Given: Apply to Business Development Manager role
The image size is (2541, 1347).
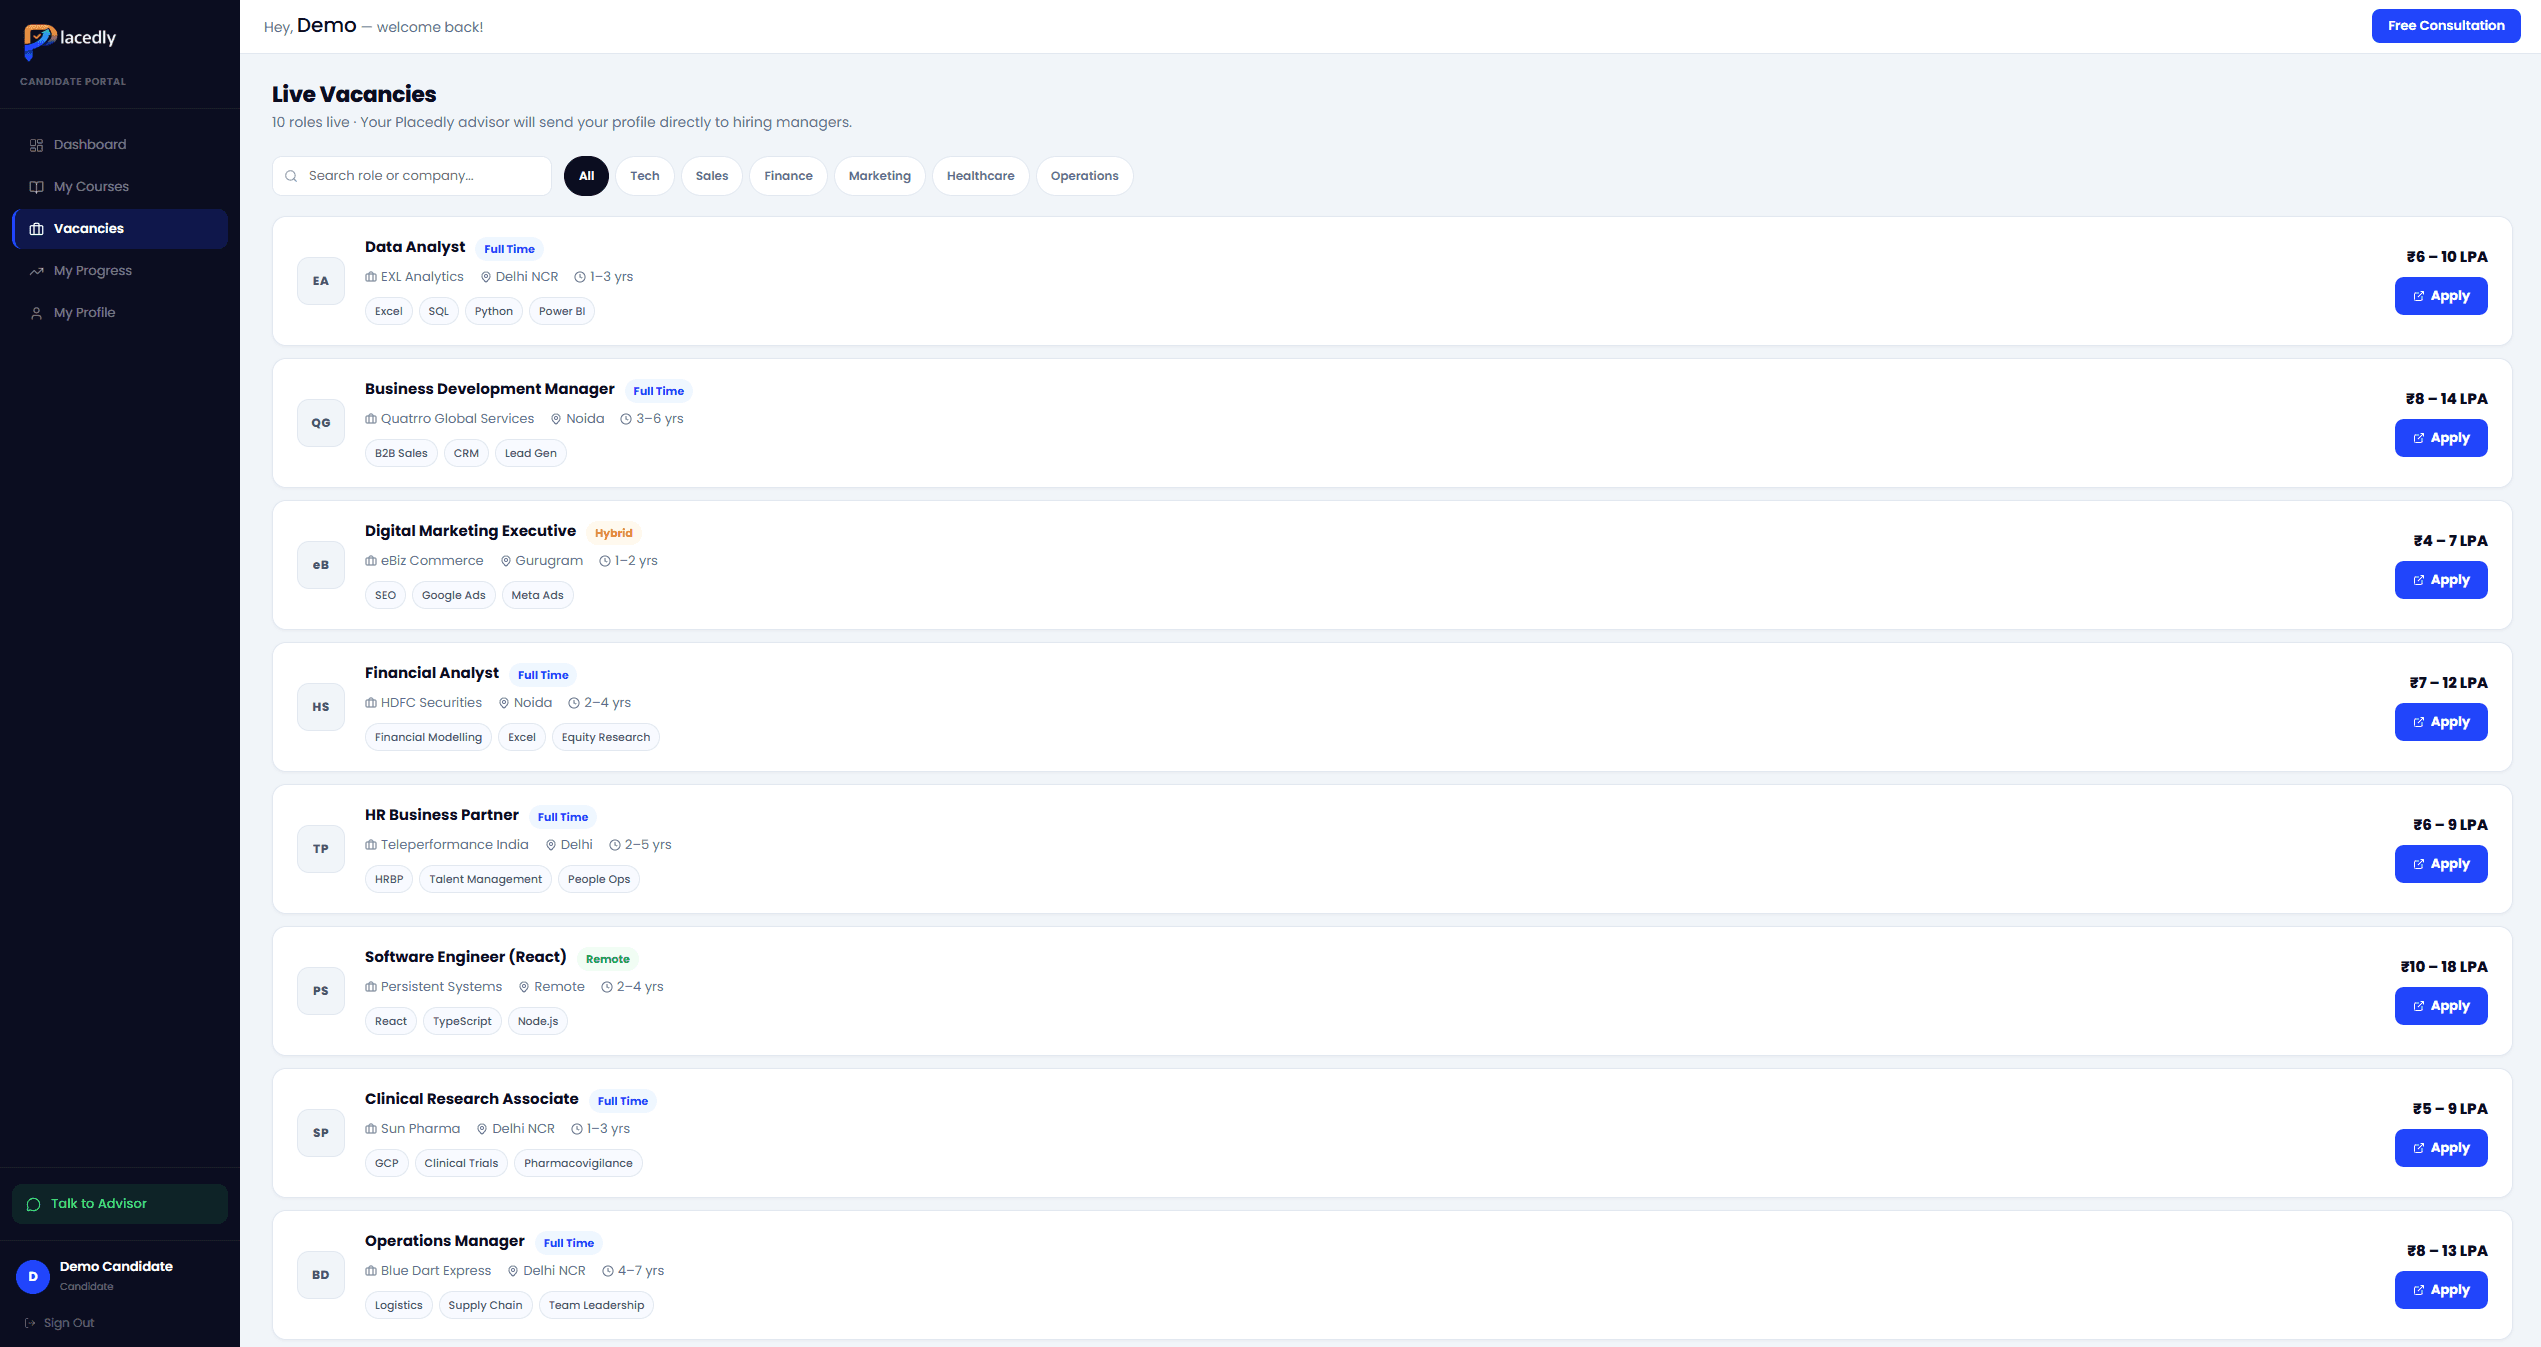Looking at the screenshot, I should pyautogui.click(x=2441, y=438).
